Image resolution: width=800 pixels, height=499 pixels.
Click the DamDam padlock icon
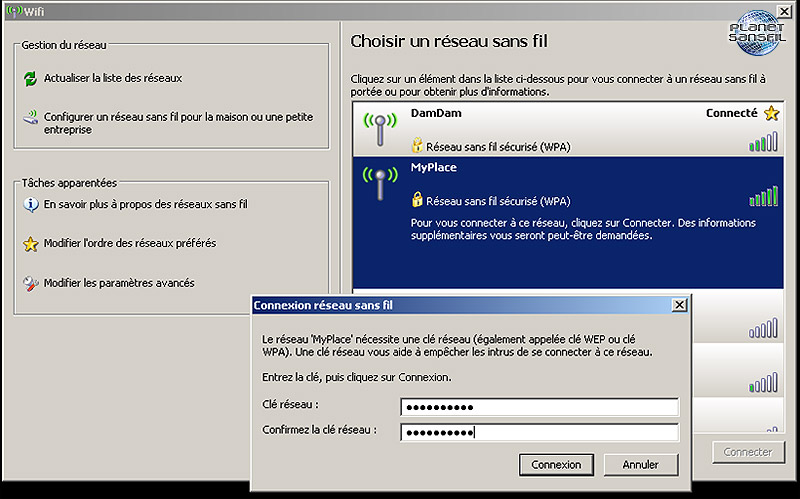pyautogui.click(x=417, y=145)
